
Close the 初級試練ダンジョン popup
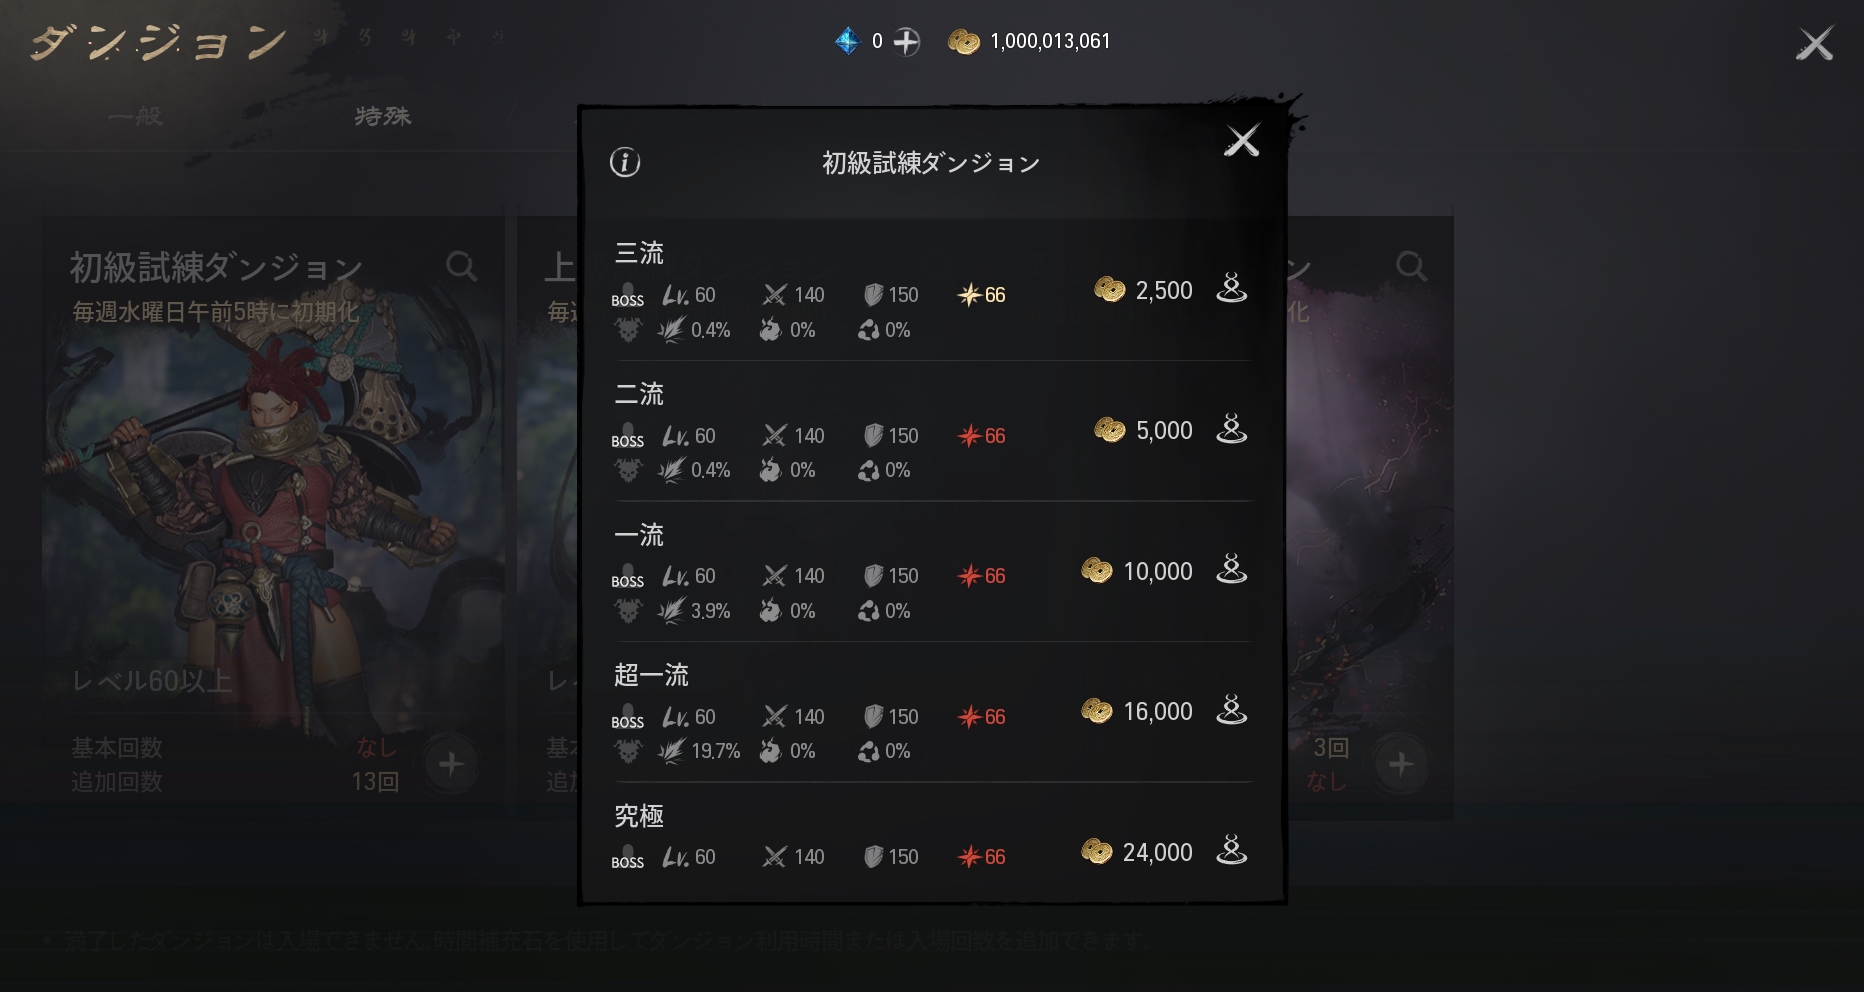click(1242, 141)
